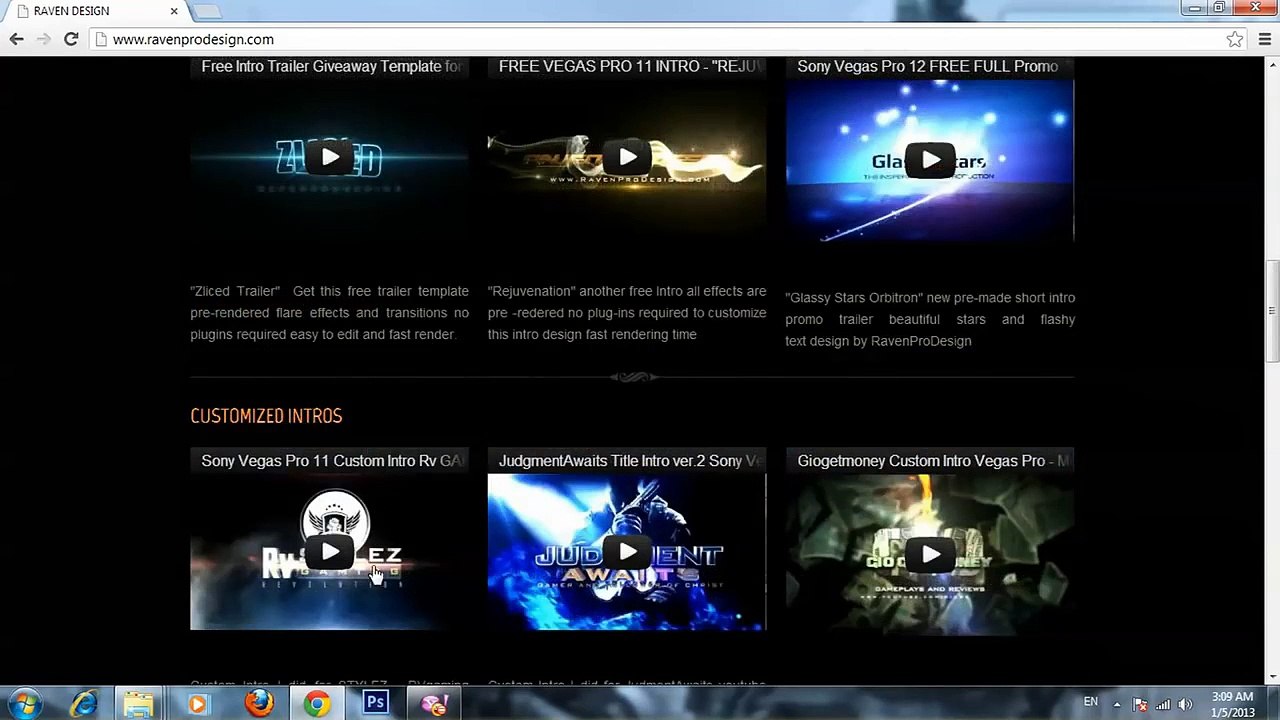Screen dimensions: 1280x720
Task: Play the Zliced trailer video
Action: [330, 157]
